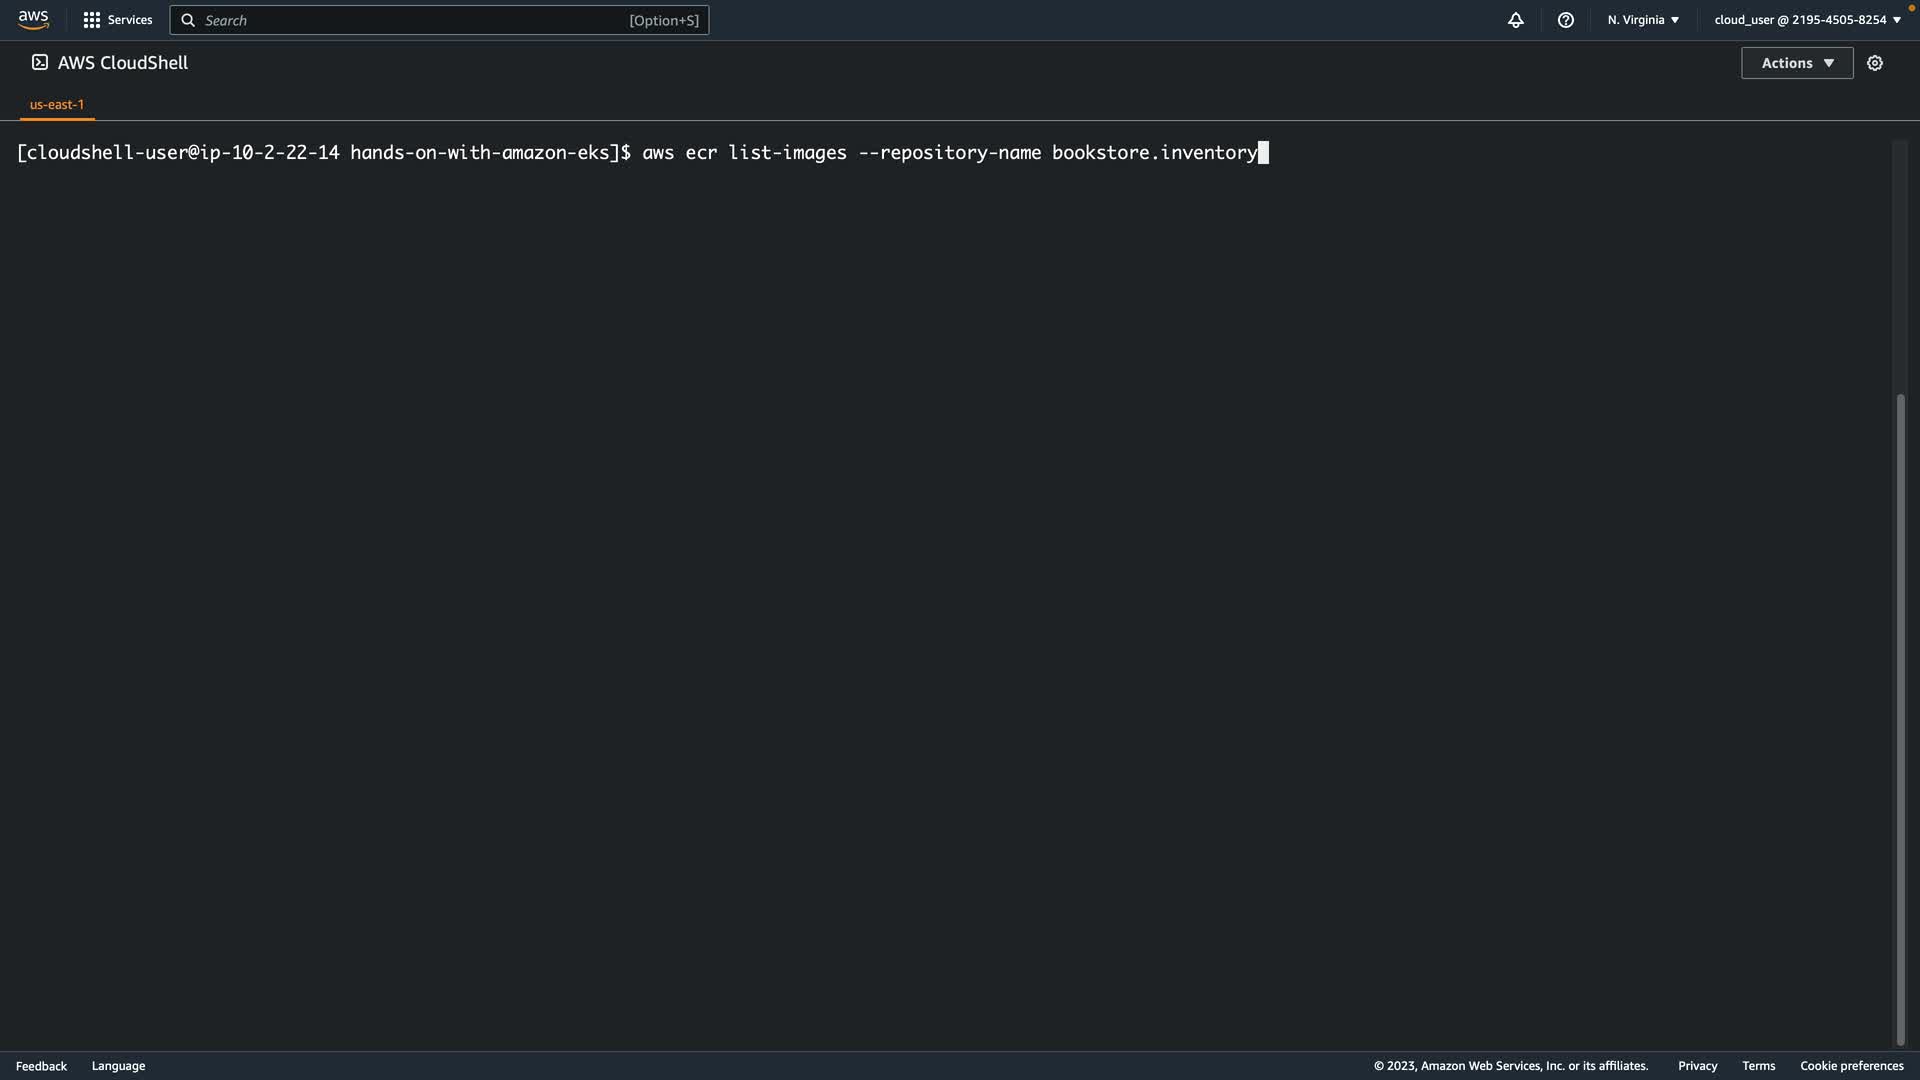
Task: Open the Feedback link in footer
Action: pyautogui.click(x=41, y=1066)
